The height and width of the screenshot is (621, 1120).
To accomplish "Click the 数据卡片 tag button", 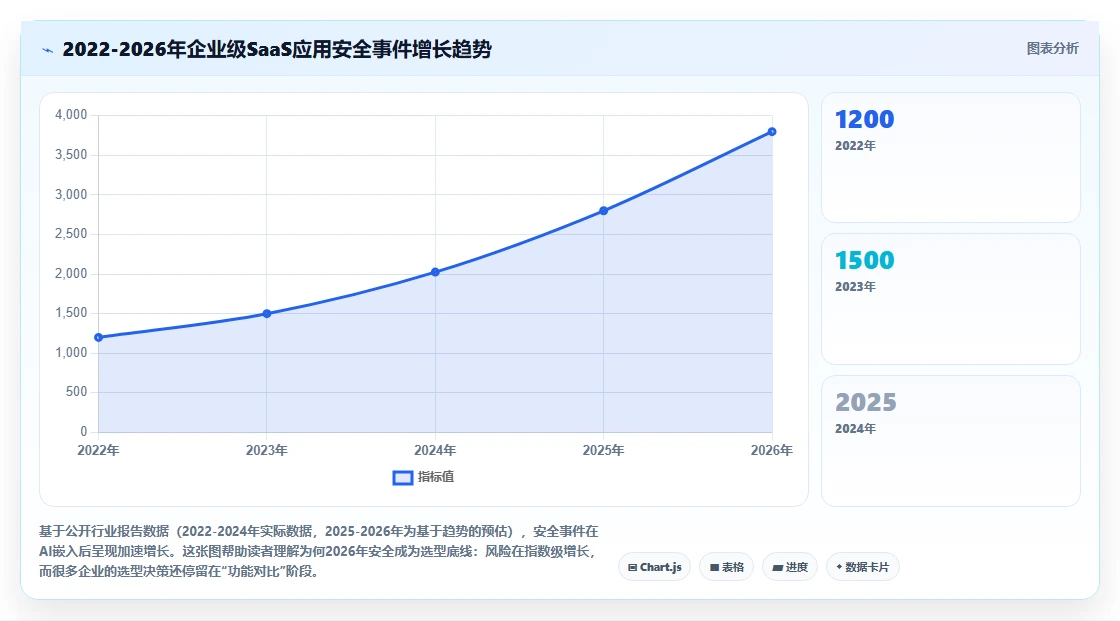I will [863, 567].
